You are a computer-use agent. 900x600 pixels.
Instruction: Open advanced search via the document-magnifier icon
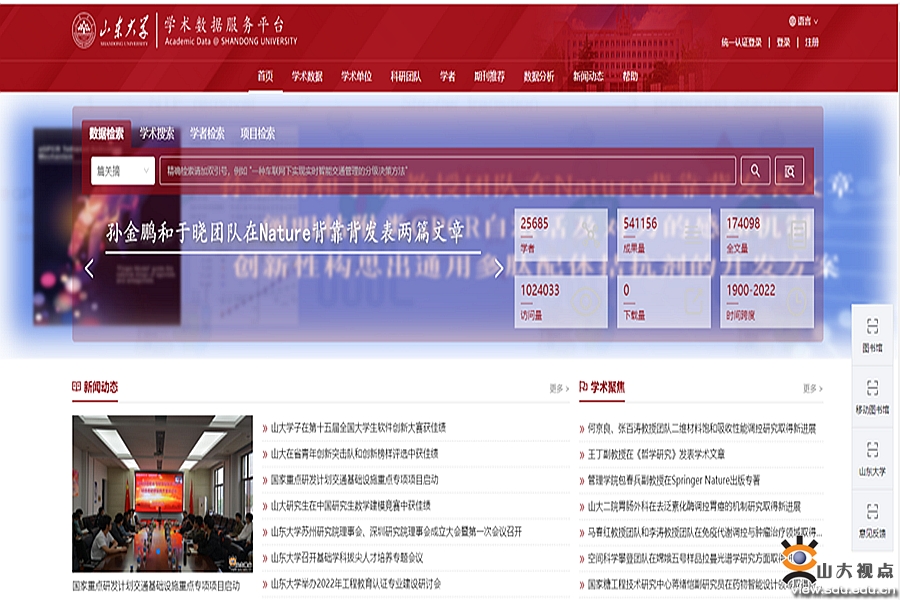coord(789,171)
